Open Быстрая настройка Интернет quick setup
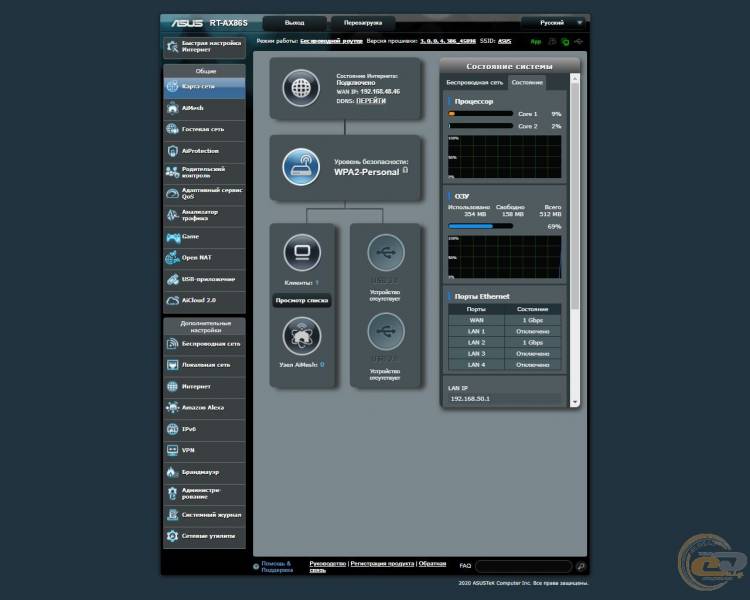Screen dimensions: 750x600 click(x=204, y=47)
